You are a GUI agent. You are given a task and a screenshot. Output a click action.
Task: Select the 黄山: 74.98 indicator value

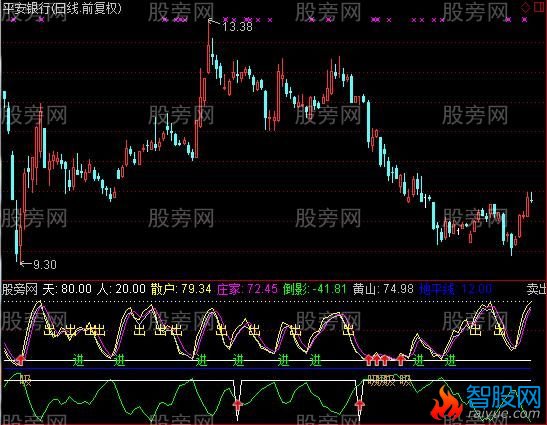tap(383, 289)
